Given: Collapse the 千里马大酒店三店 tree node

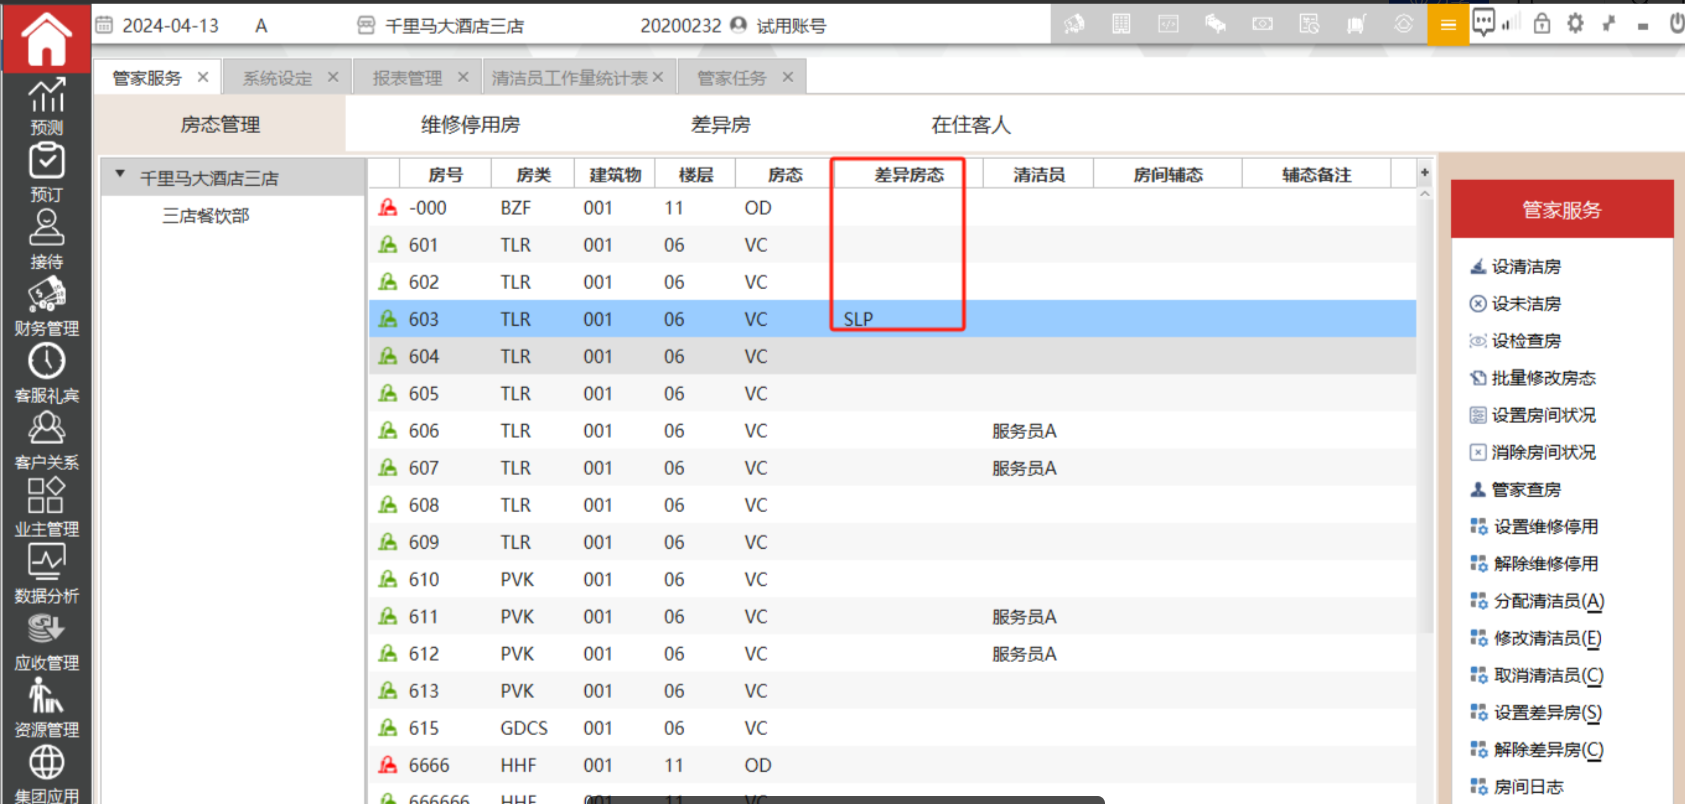Looking at the screenshot, I should tap(120, 175).
